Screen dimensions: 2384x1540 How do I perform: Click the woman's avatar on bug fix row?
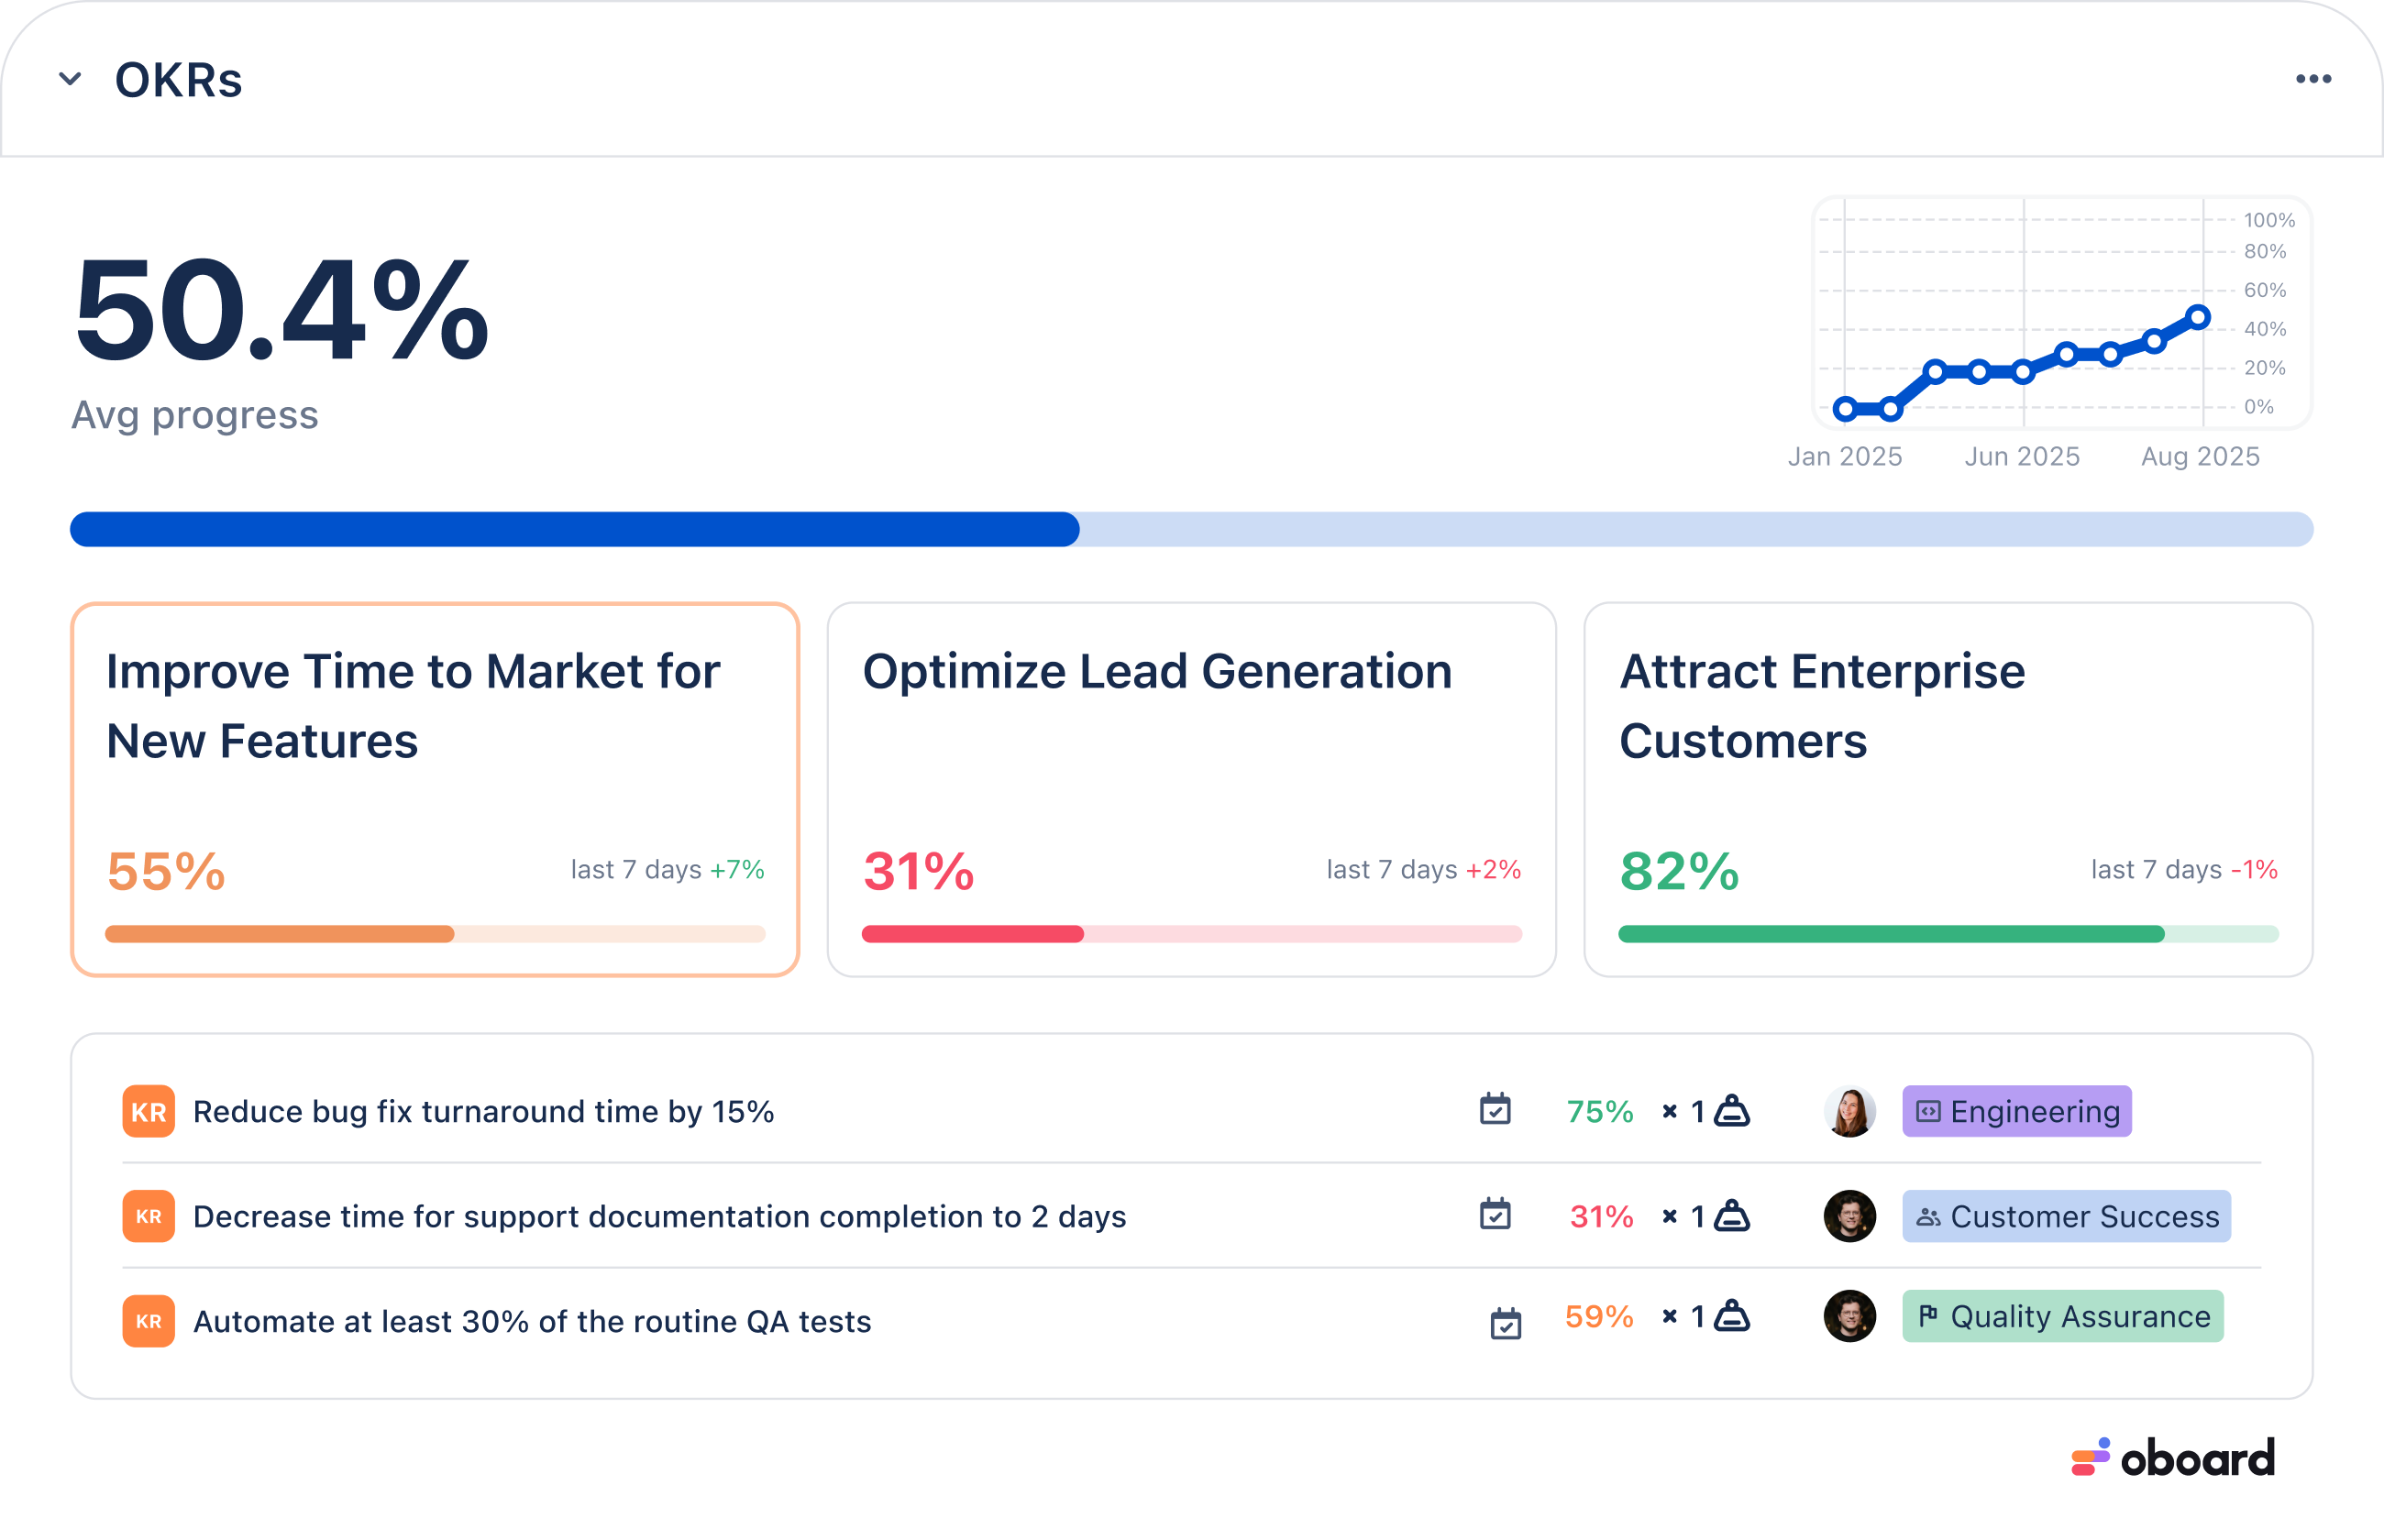point(1850,1111)
